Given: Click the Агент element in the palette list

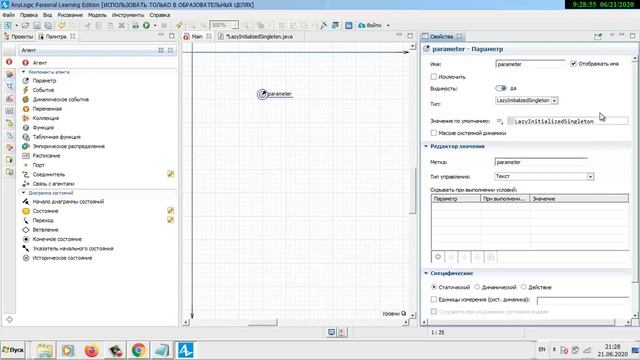Looking at the screenshot, I should coord(40,62).
